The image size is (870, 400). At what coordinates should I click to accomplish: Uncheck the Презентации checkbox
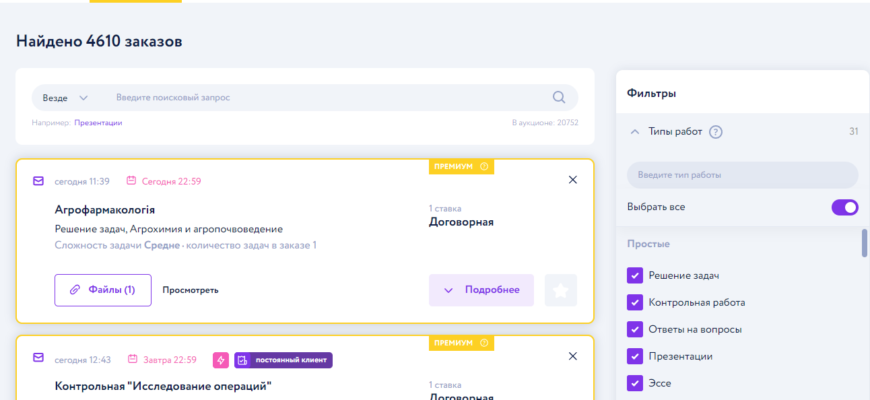635,356
